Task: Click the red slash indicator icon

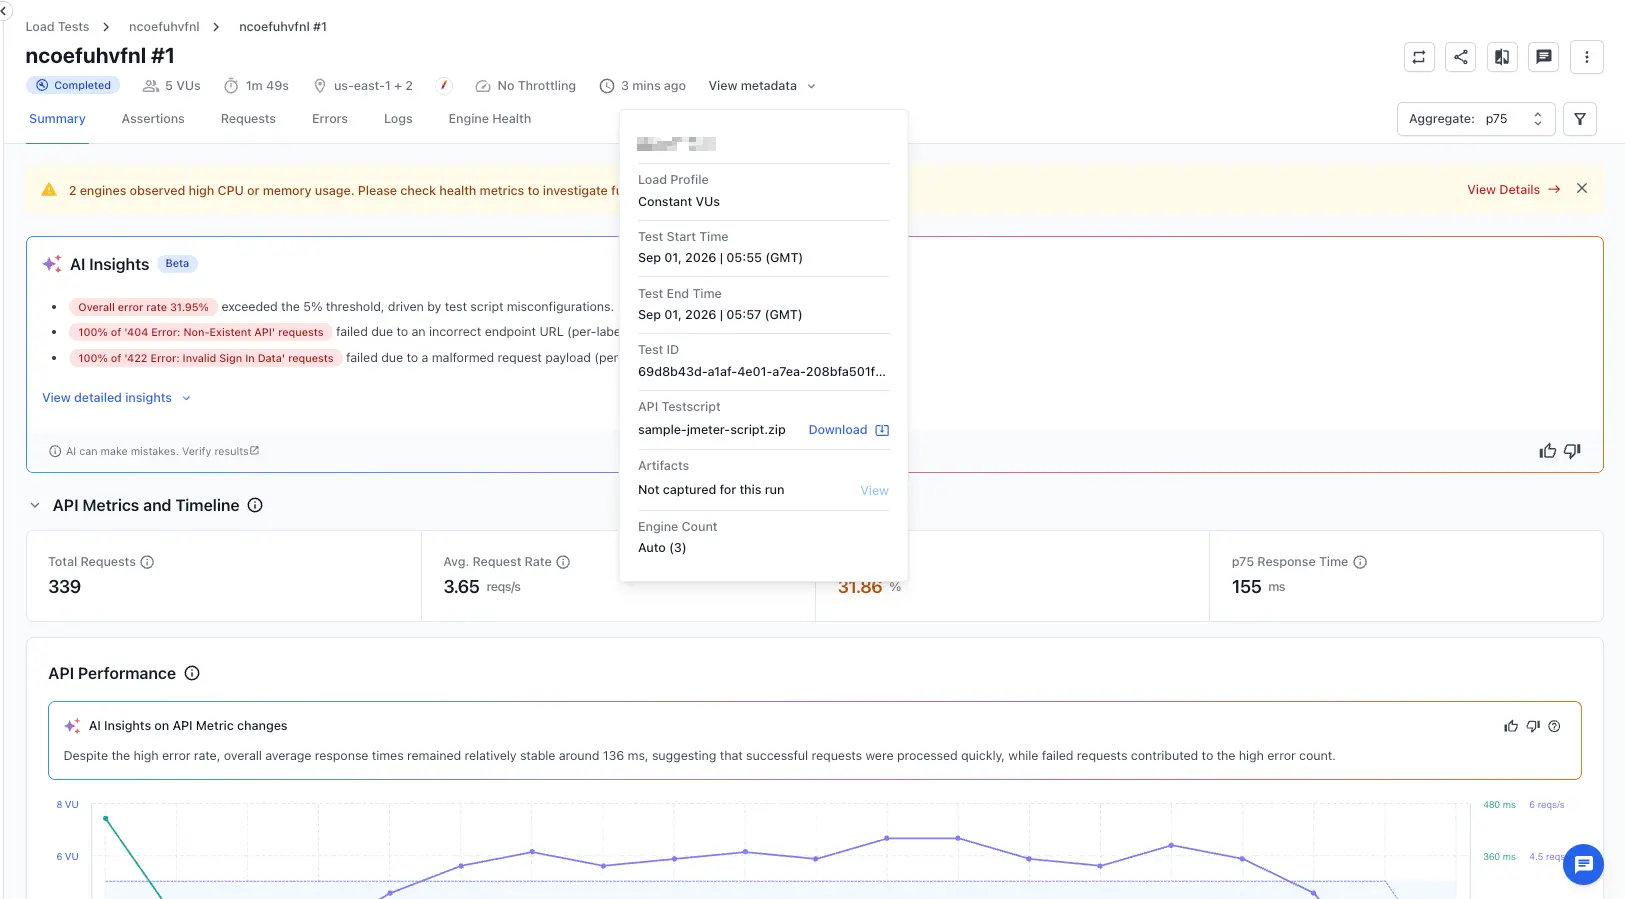Action: [x=445, y=85]
